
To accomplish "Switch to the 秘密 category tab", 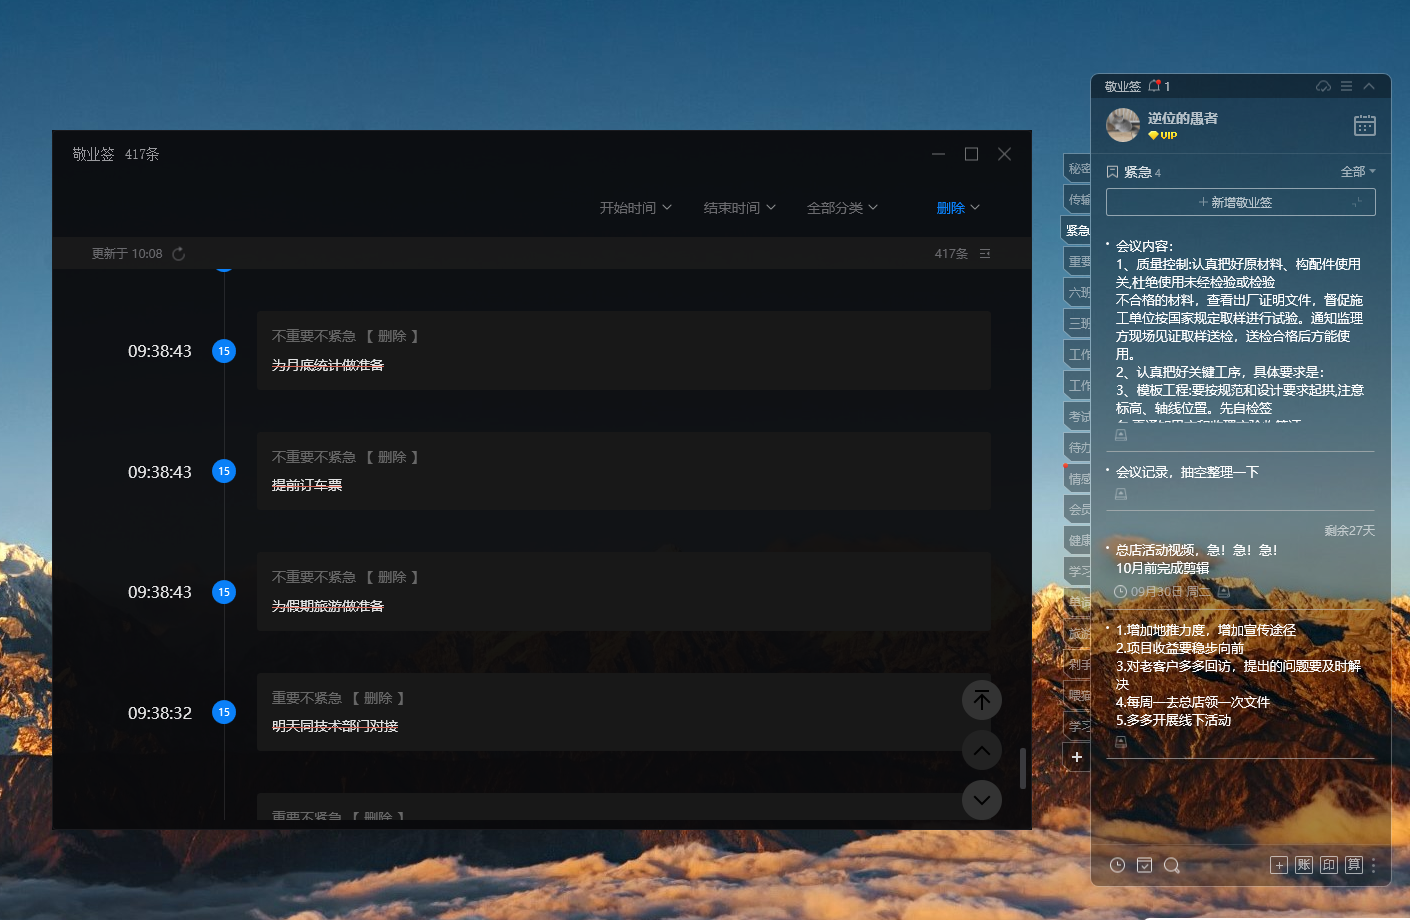I will 1077,168.
